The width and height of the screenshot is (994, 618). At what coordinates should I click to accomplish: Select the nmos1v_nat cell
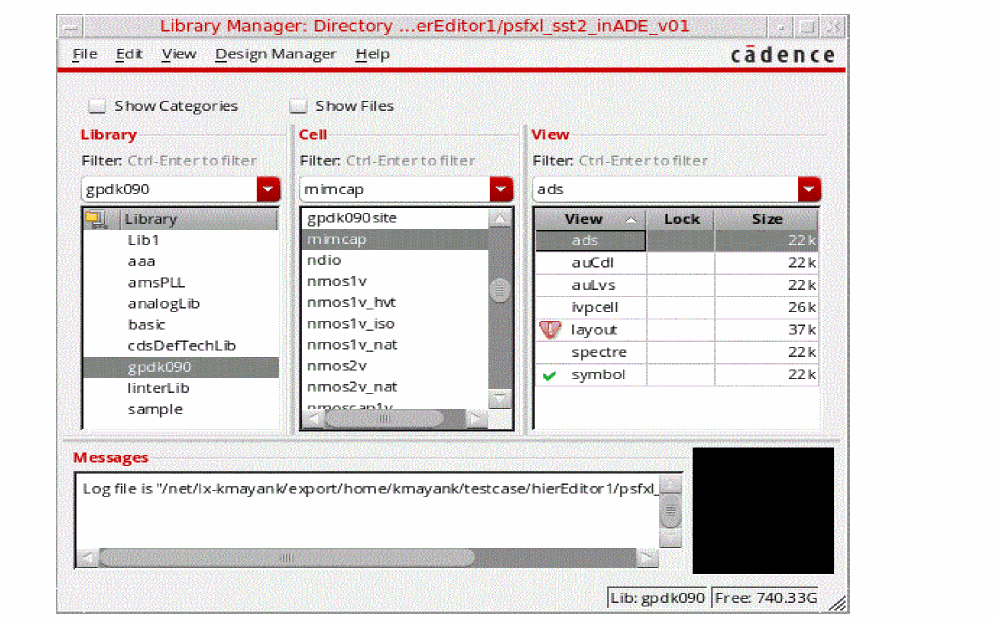[x=394, y=345]
